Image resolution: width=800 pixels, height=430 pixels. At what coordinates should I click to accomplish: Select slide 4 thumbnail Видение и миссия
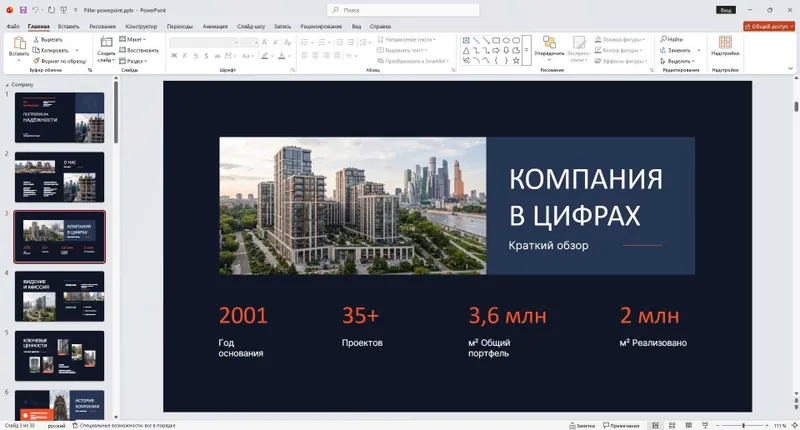(x=60, y=296)
